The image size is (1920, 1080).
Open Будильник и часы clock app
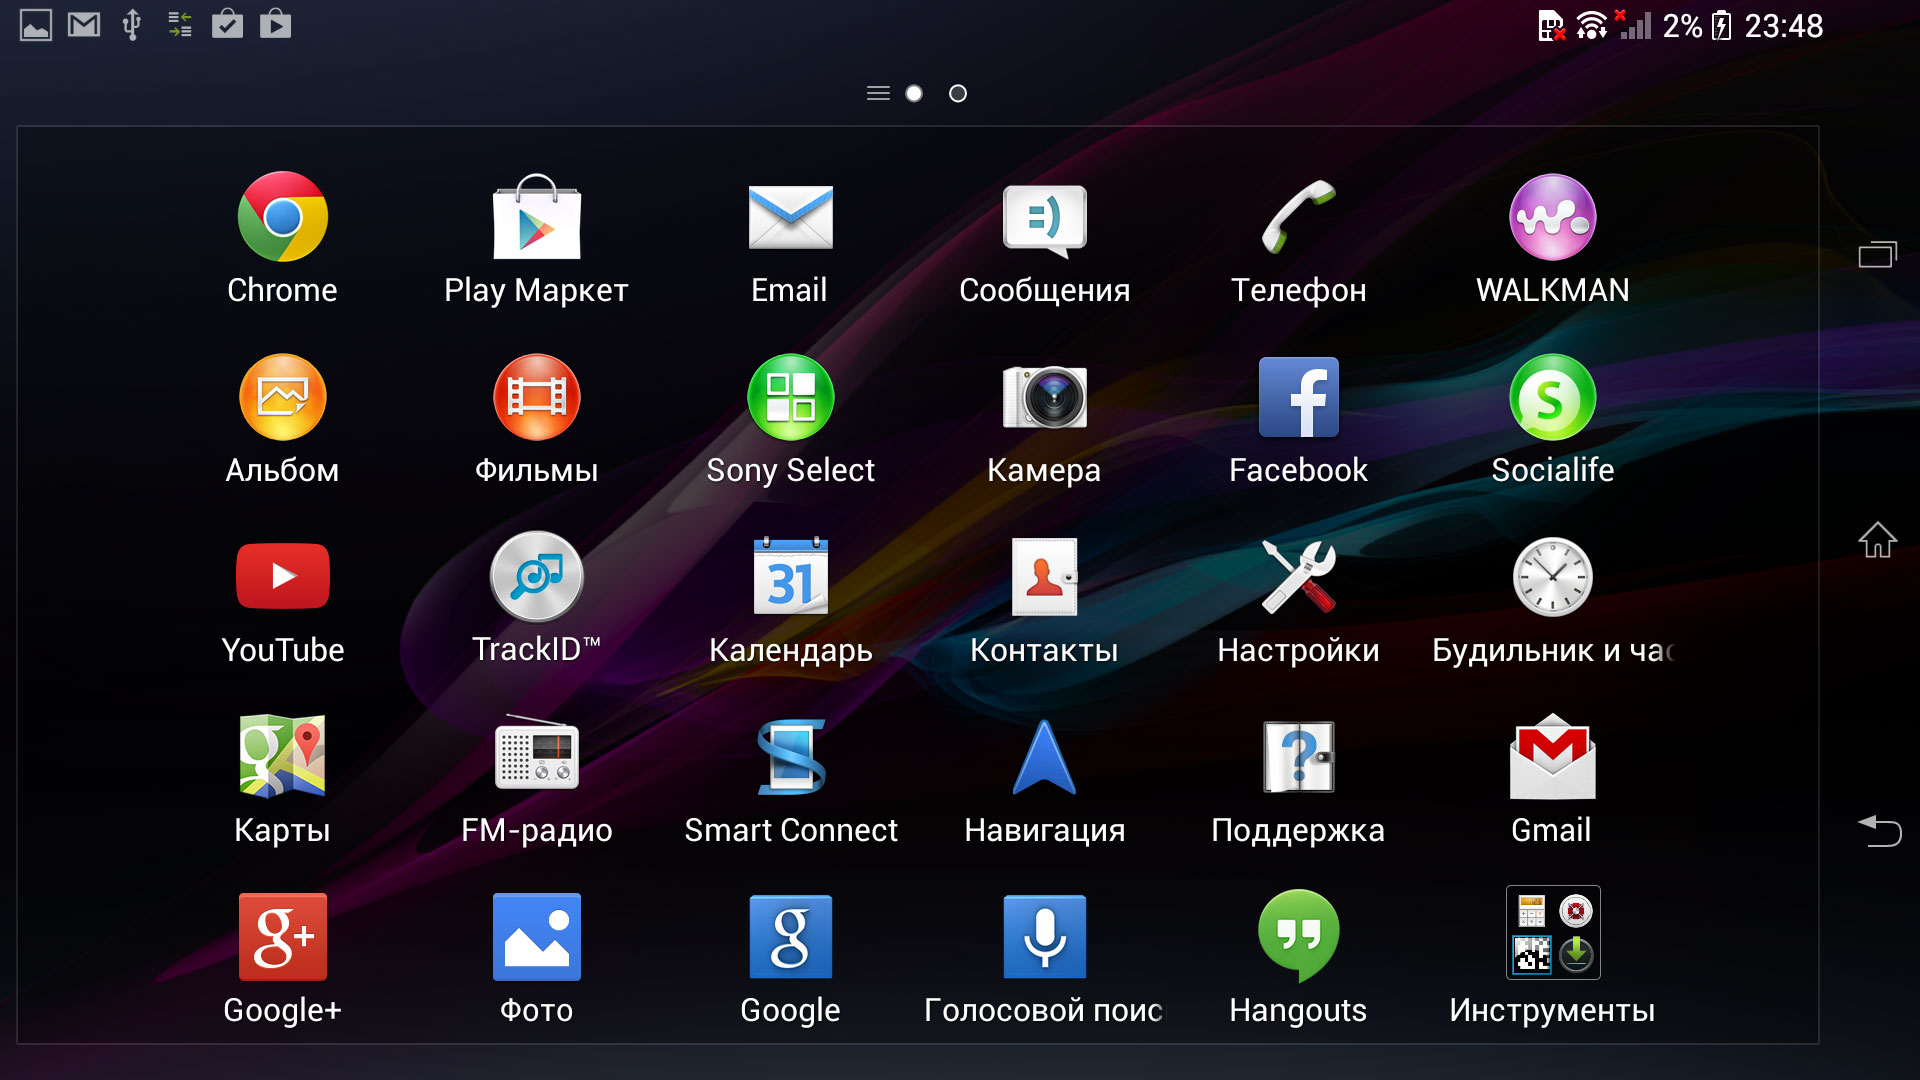coord(1552,600)
